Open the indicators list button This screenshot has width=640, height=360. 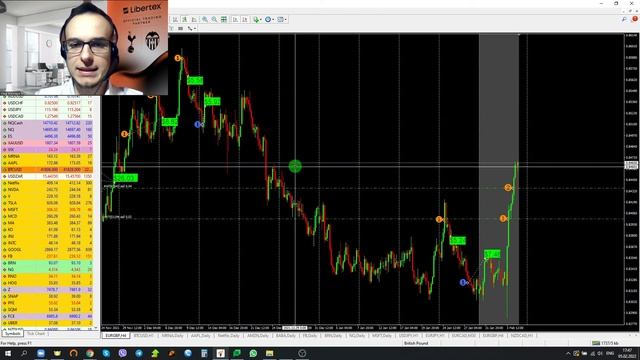click(x=256, y=20)
